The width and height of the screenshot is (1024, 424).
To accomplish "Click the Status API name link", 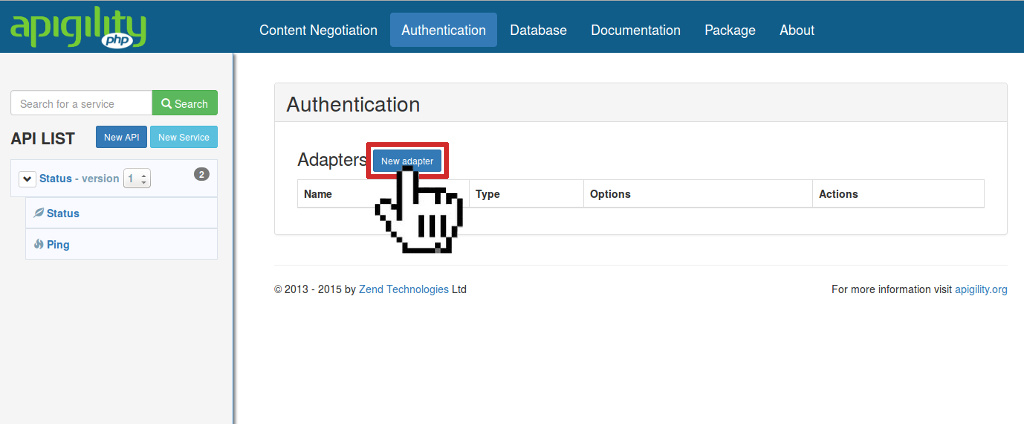I will [56, 178].
